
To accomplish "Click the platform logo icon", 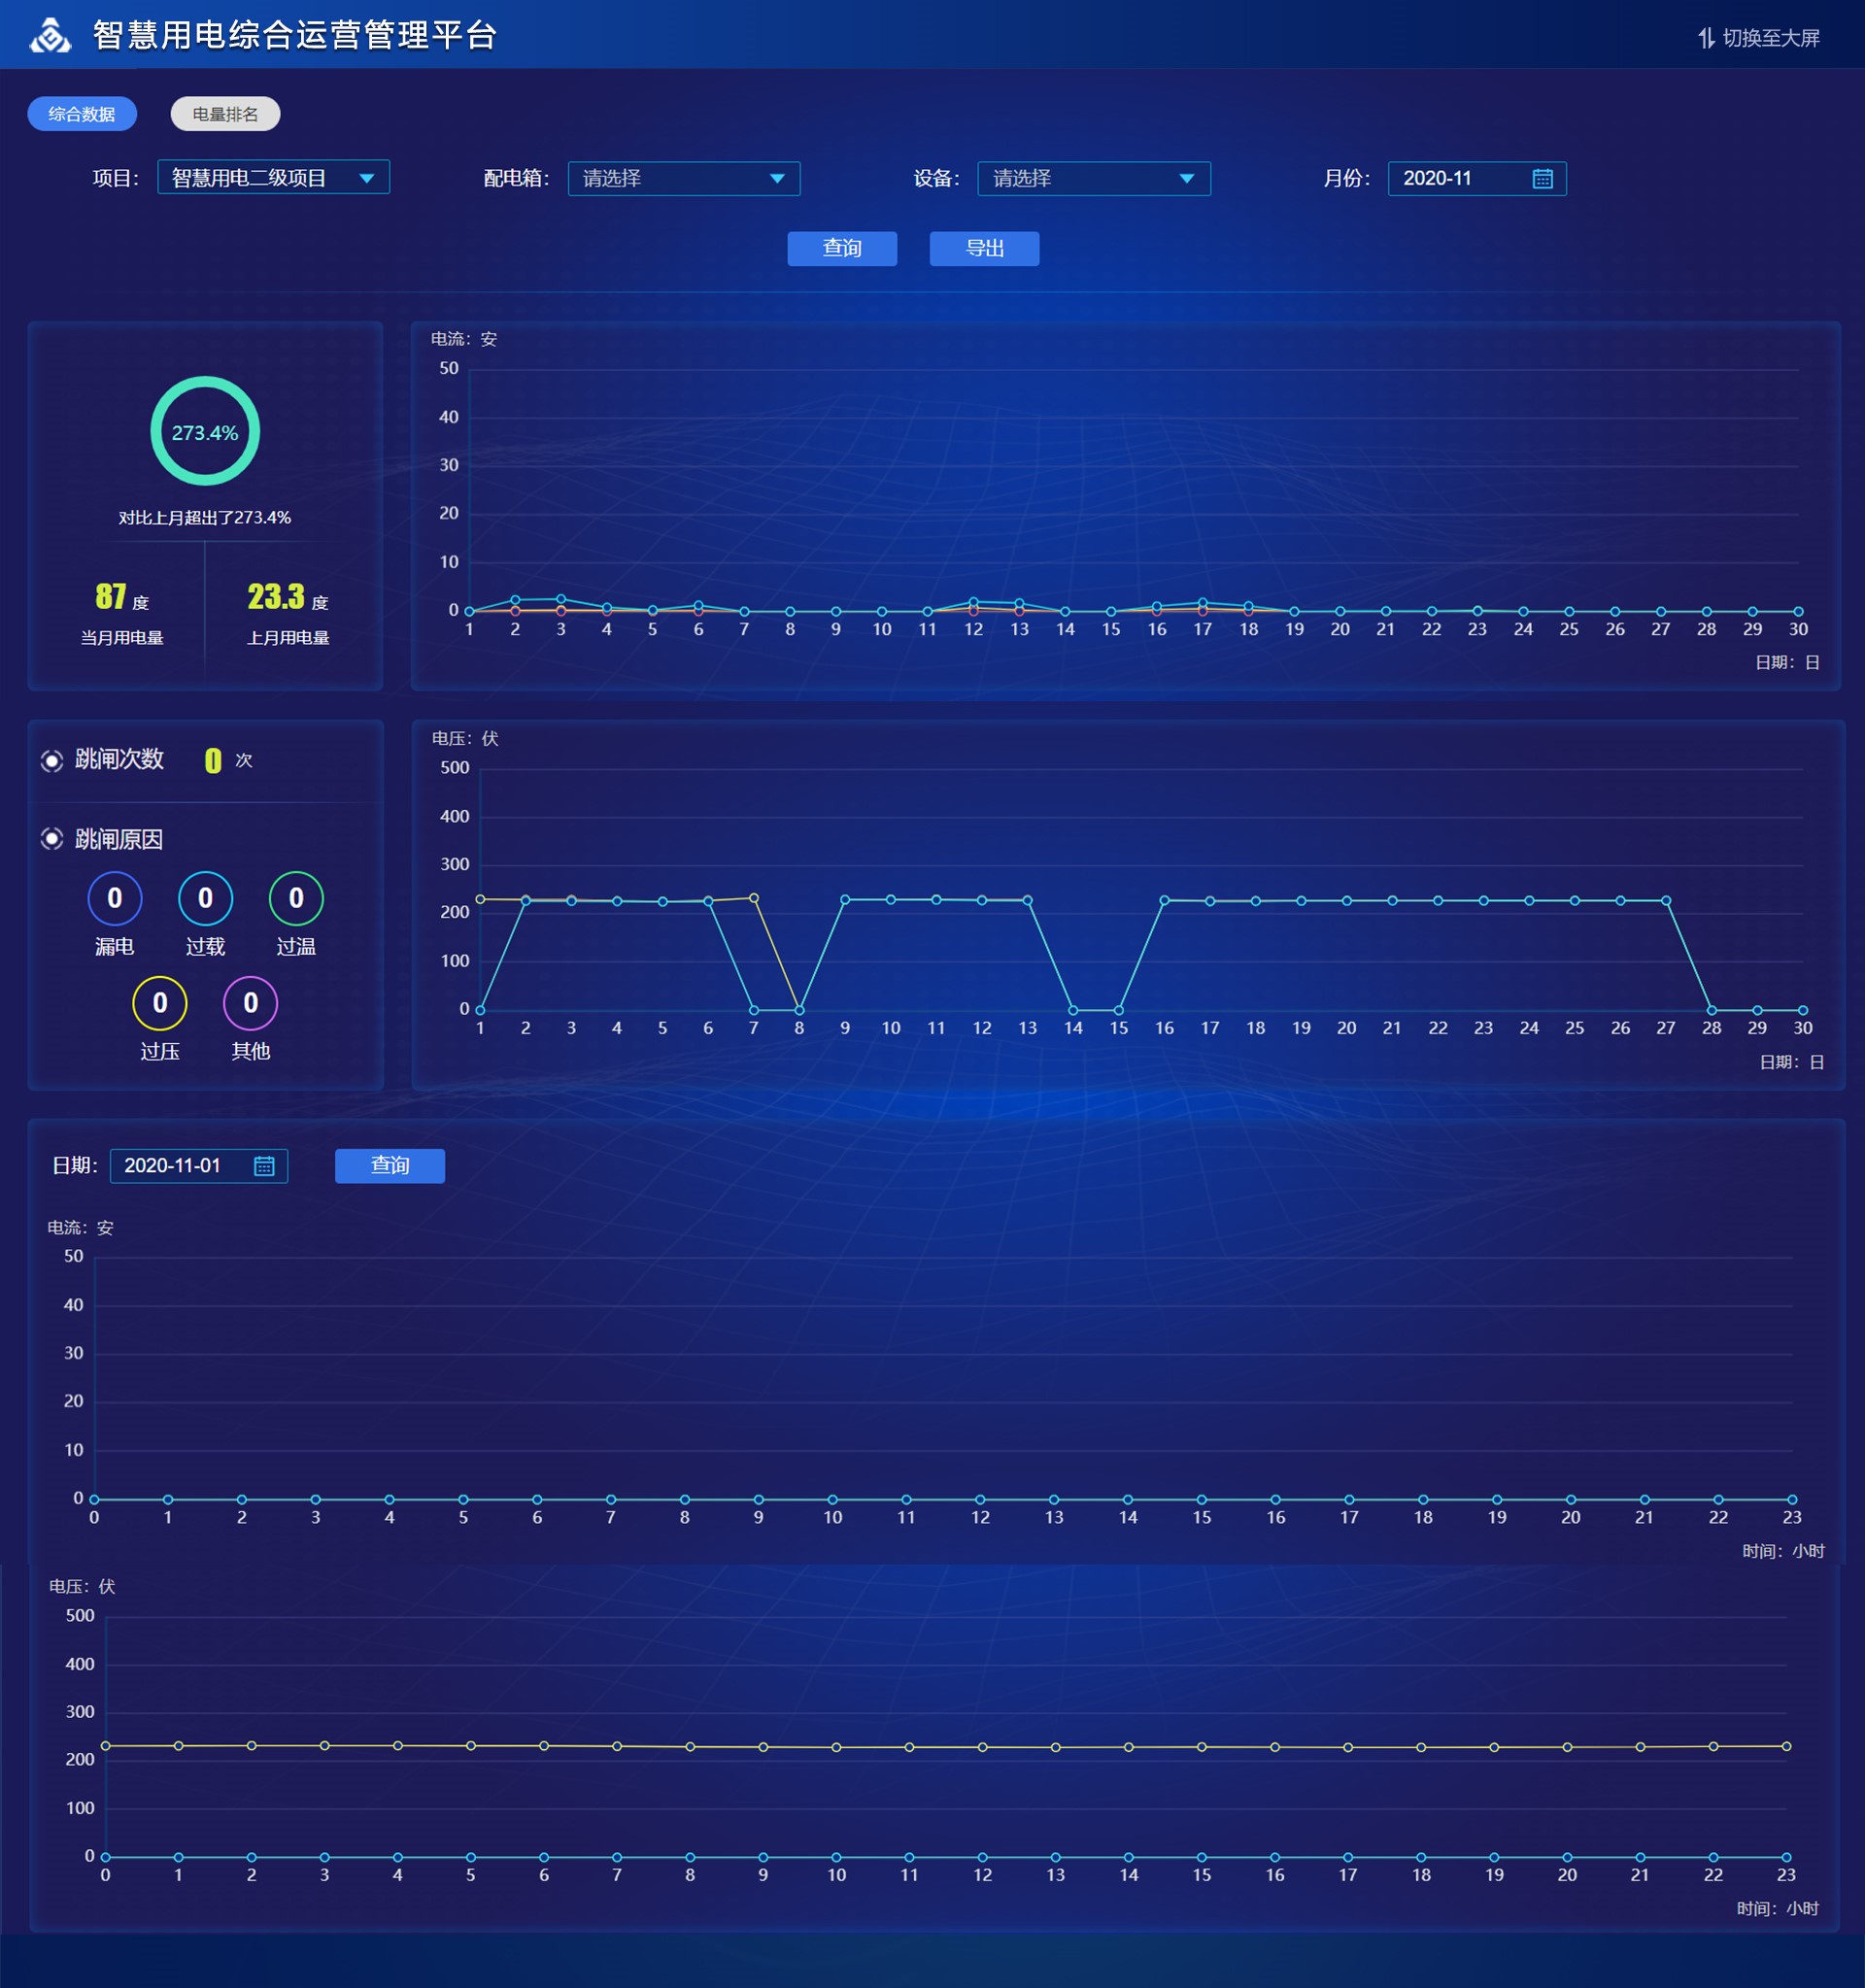I will point(50,35).
